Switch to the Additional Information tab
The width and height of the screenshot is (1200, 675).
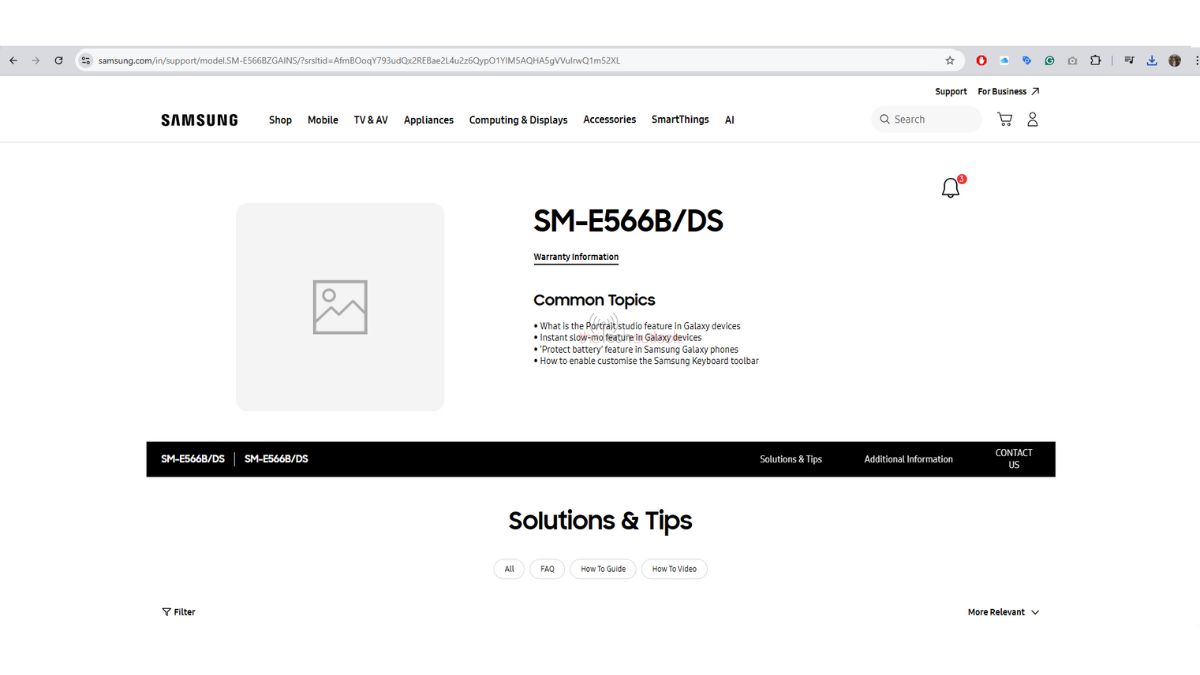tap(908, 459)
